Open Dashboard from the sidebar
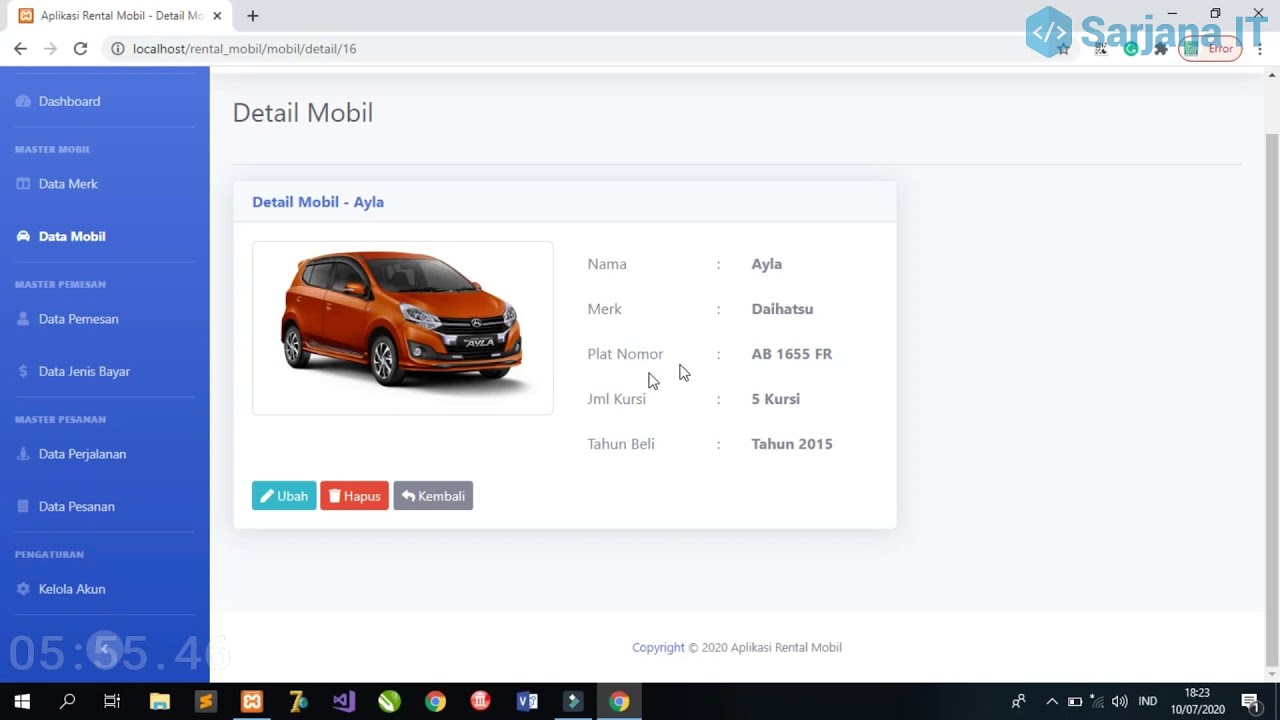The height and width of the screenshot is (720, 1280). pyautogui.click(x=58, y=101)
